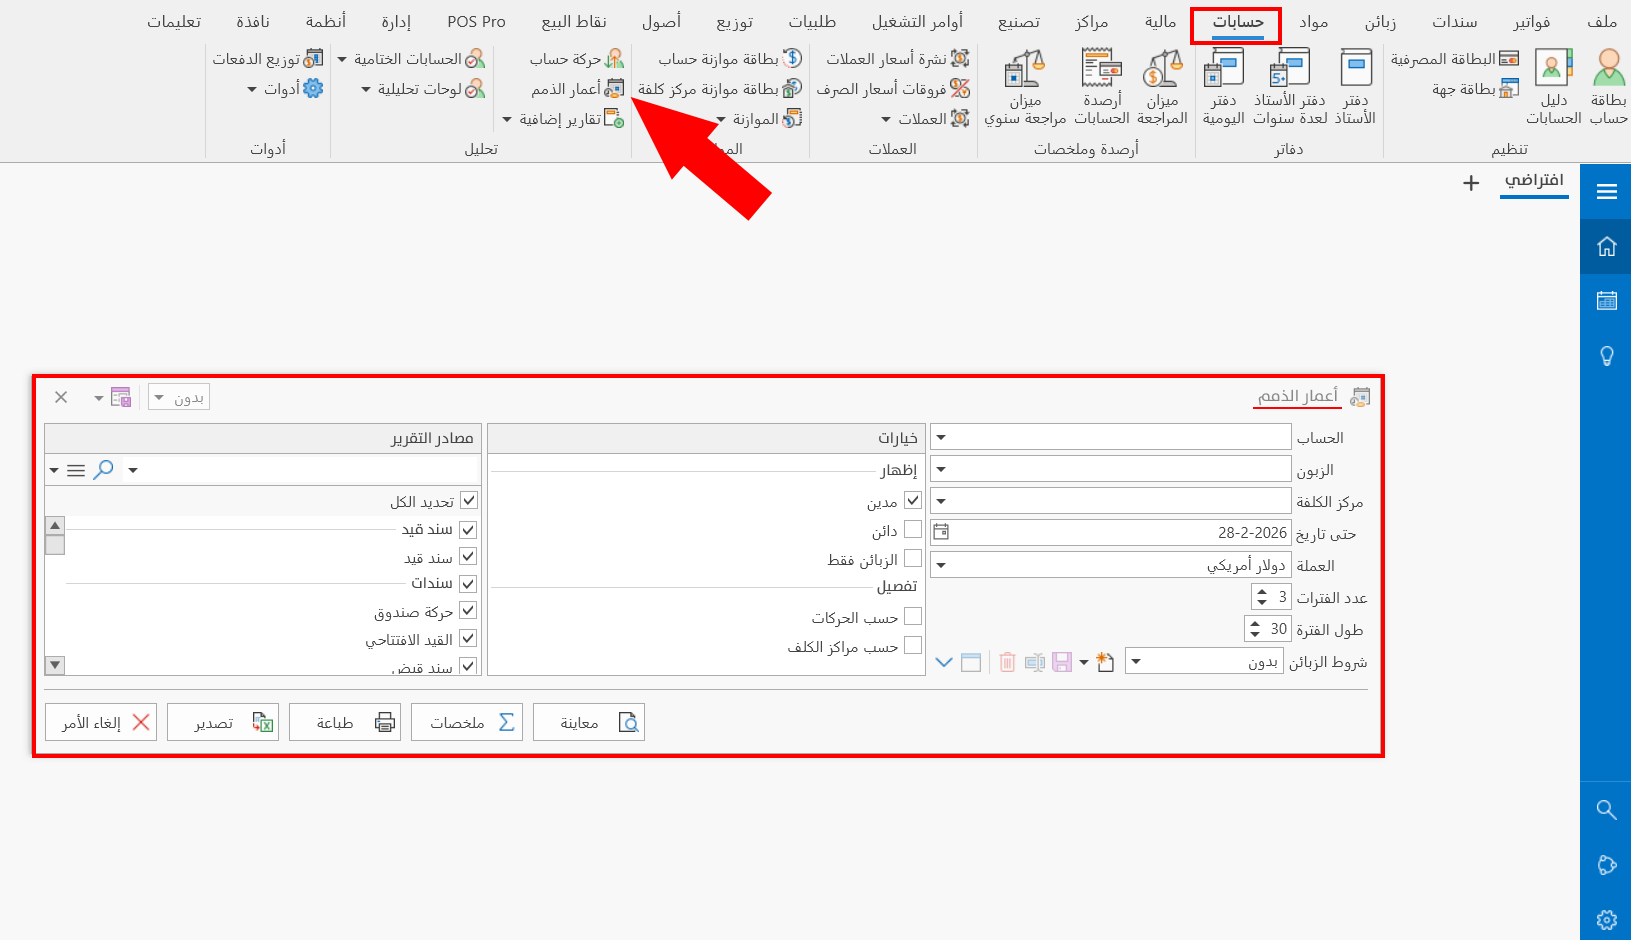Image resolution: width=1631 pixels, height=940 pixels.
Task: Open أرصدة الحسابات report
Action: [x=1102, y=88]
